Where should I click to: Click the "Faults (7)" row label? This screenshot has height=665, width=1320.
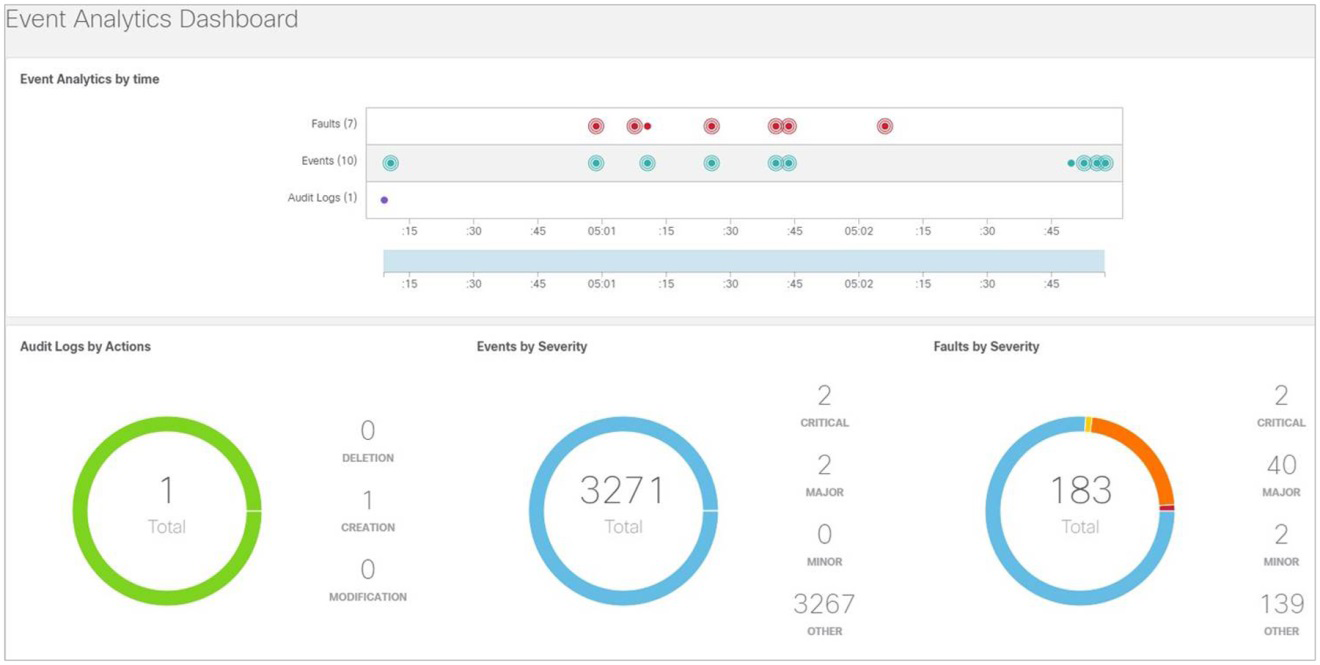[x=334, y=124]
